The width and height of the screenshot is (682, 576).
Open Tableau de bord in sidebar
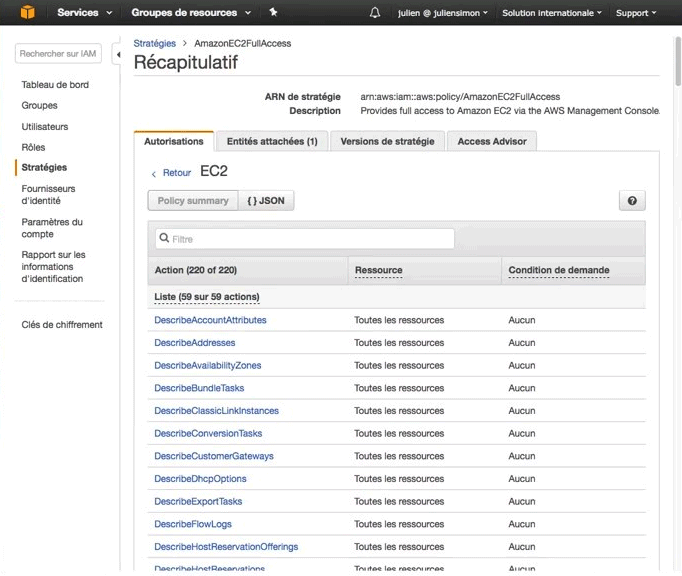tap(55, 85)
